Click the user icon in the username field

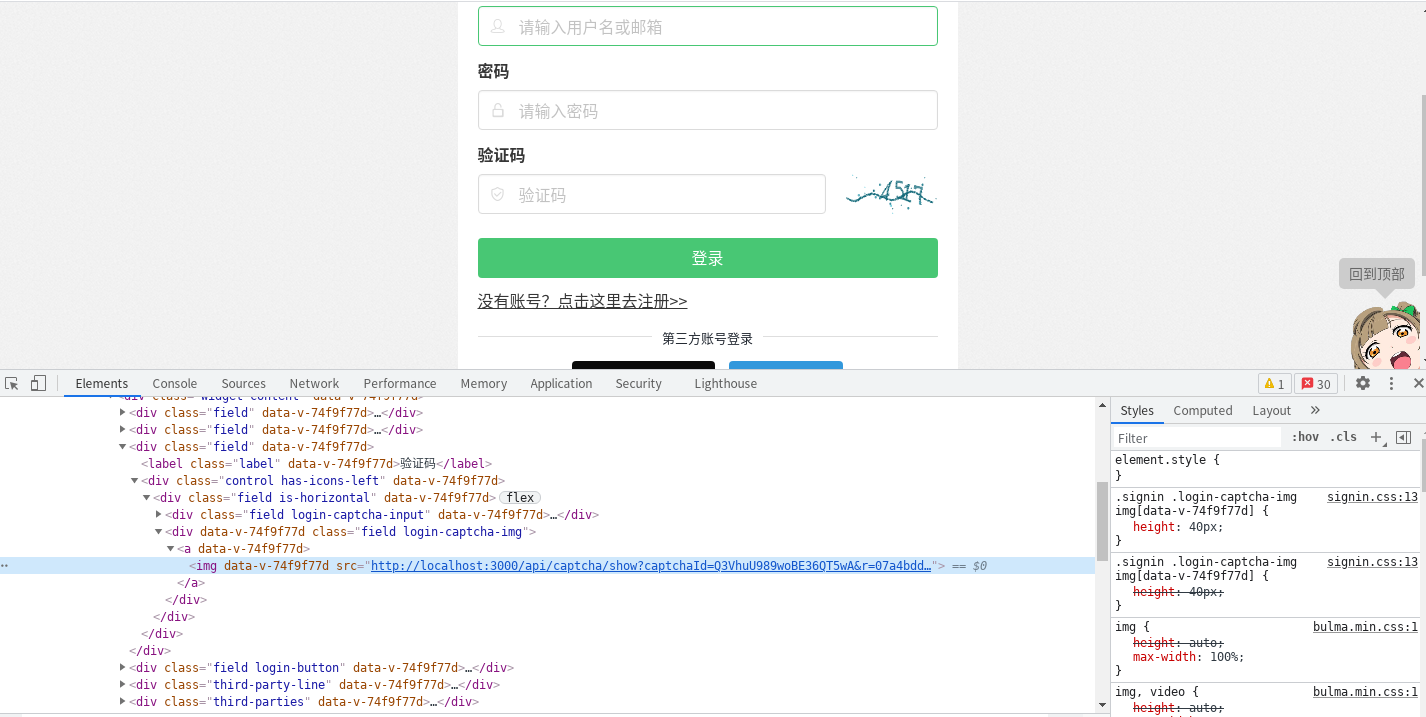coord(497,27)
